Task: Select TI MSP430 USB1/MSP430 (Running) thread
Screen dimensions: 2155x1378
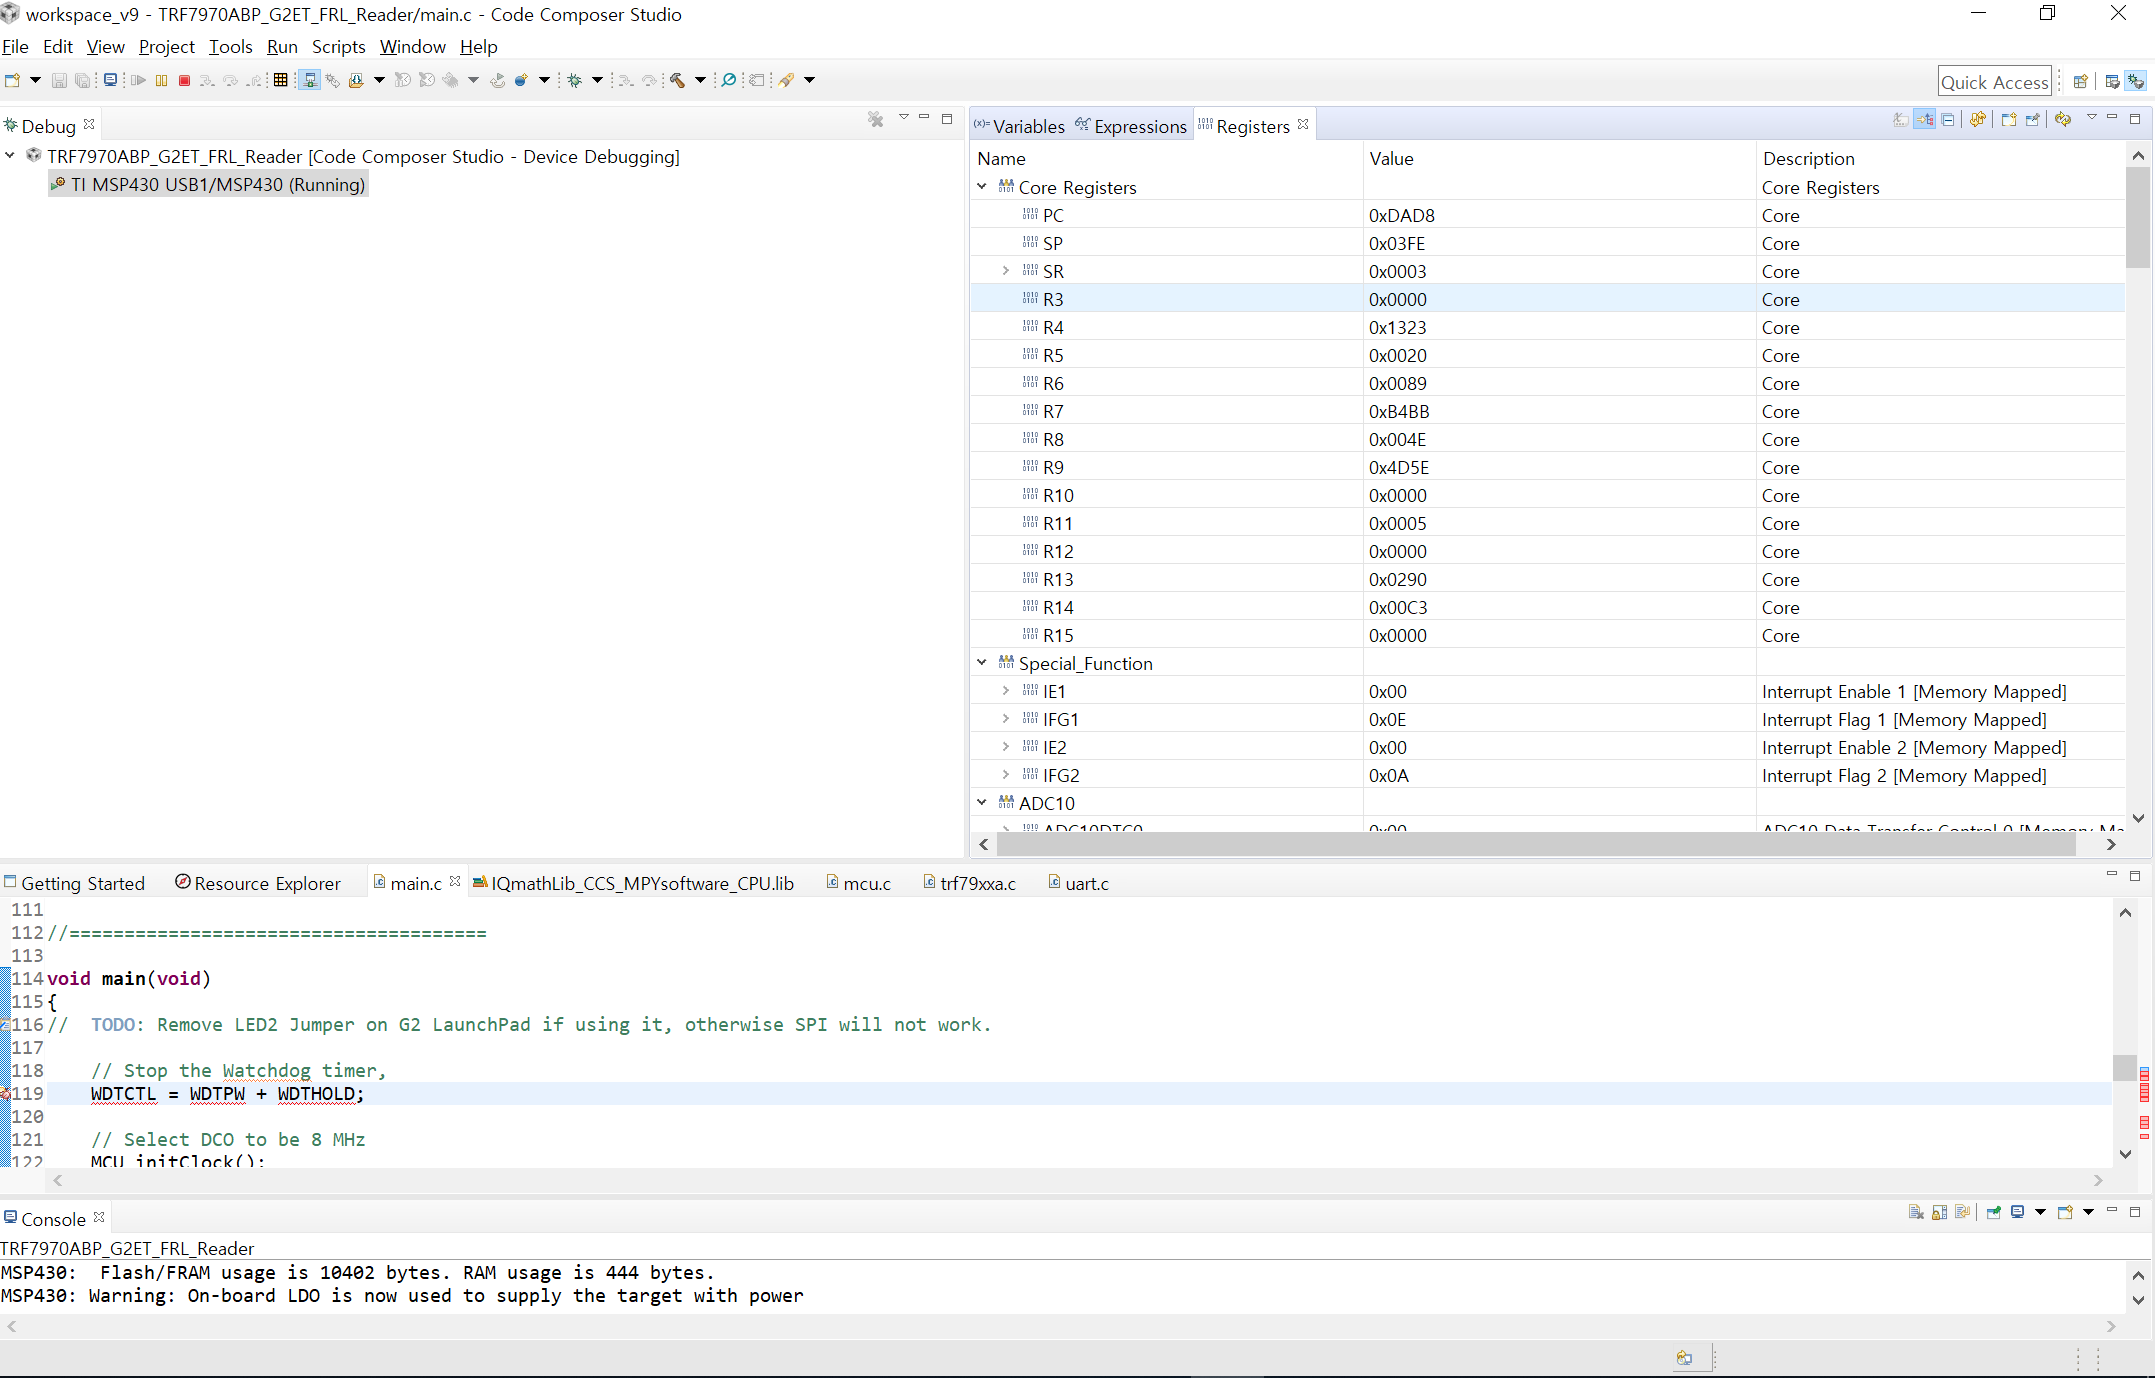Action: [x=217, y=184]
